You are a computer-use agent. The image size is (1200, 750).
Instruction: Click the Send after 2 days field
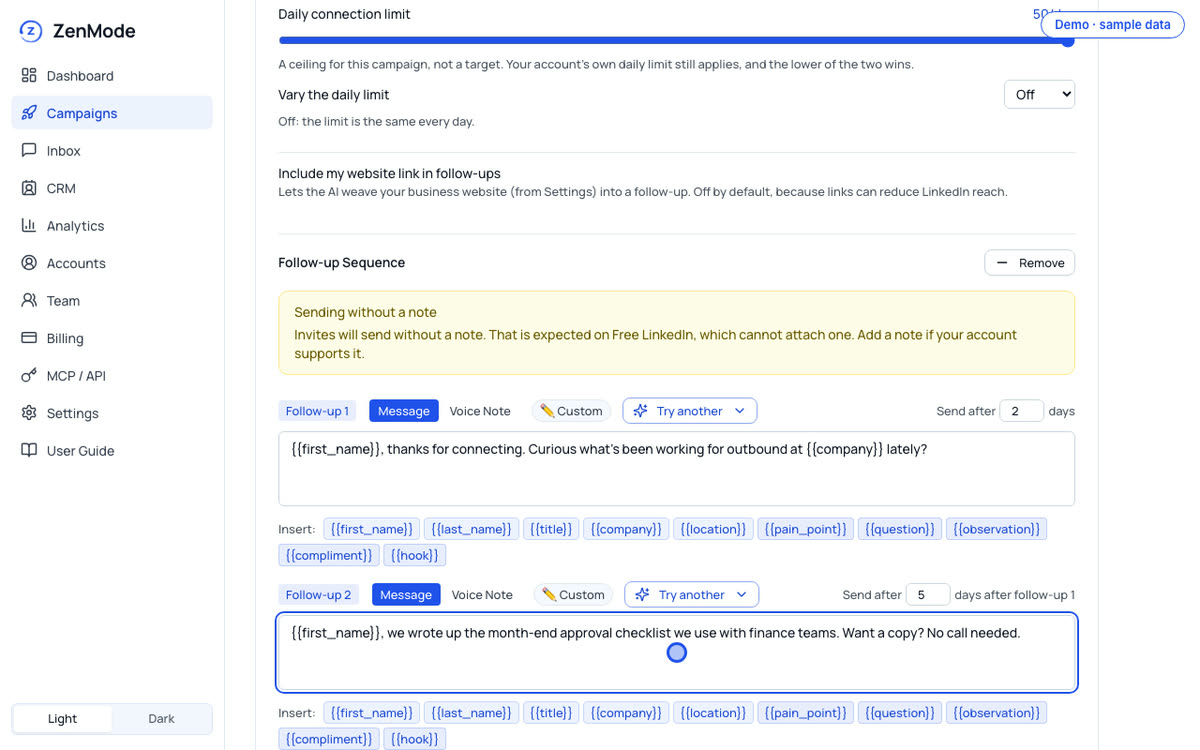click(x=1021, y=411)
